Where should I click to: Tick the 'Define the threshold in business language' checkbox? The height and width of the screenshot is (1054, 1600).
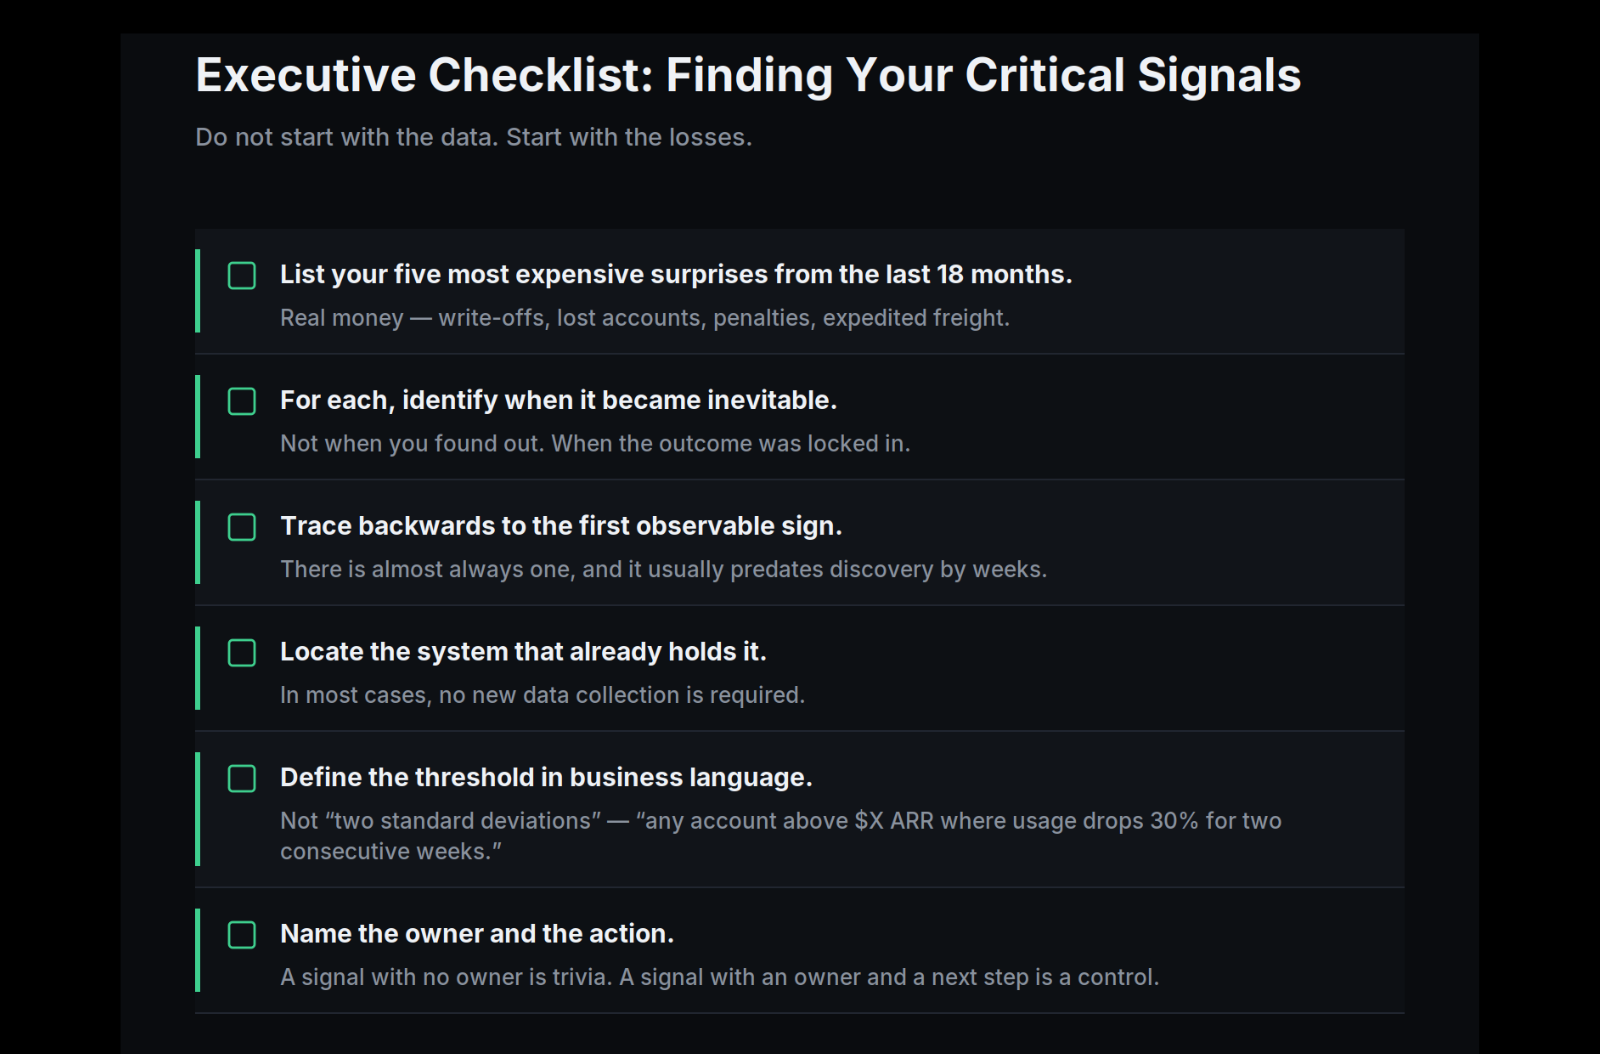[x=242, y=778]
